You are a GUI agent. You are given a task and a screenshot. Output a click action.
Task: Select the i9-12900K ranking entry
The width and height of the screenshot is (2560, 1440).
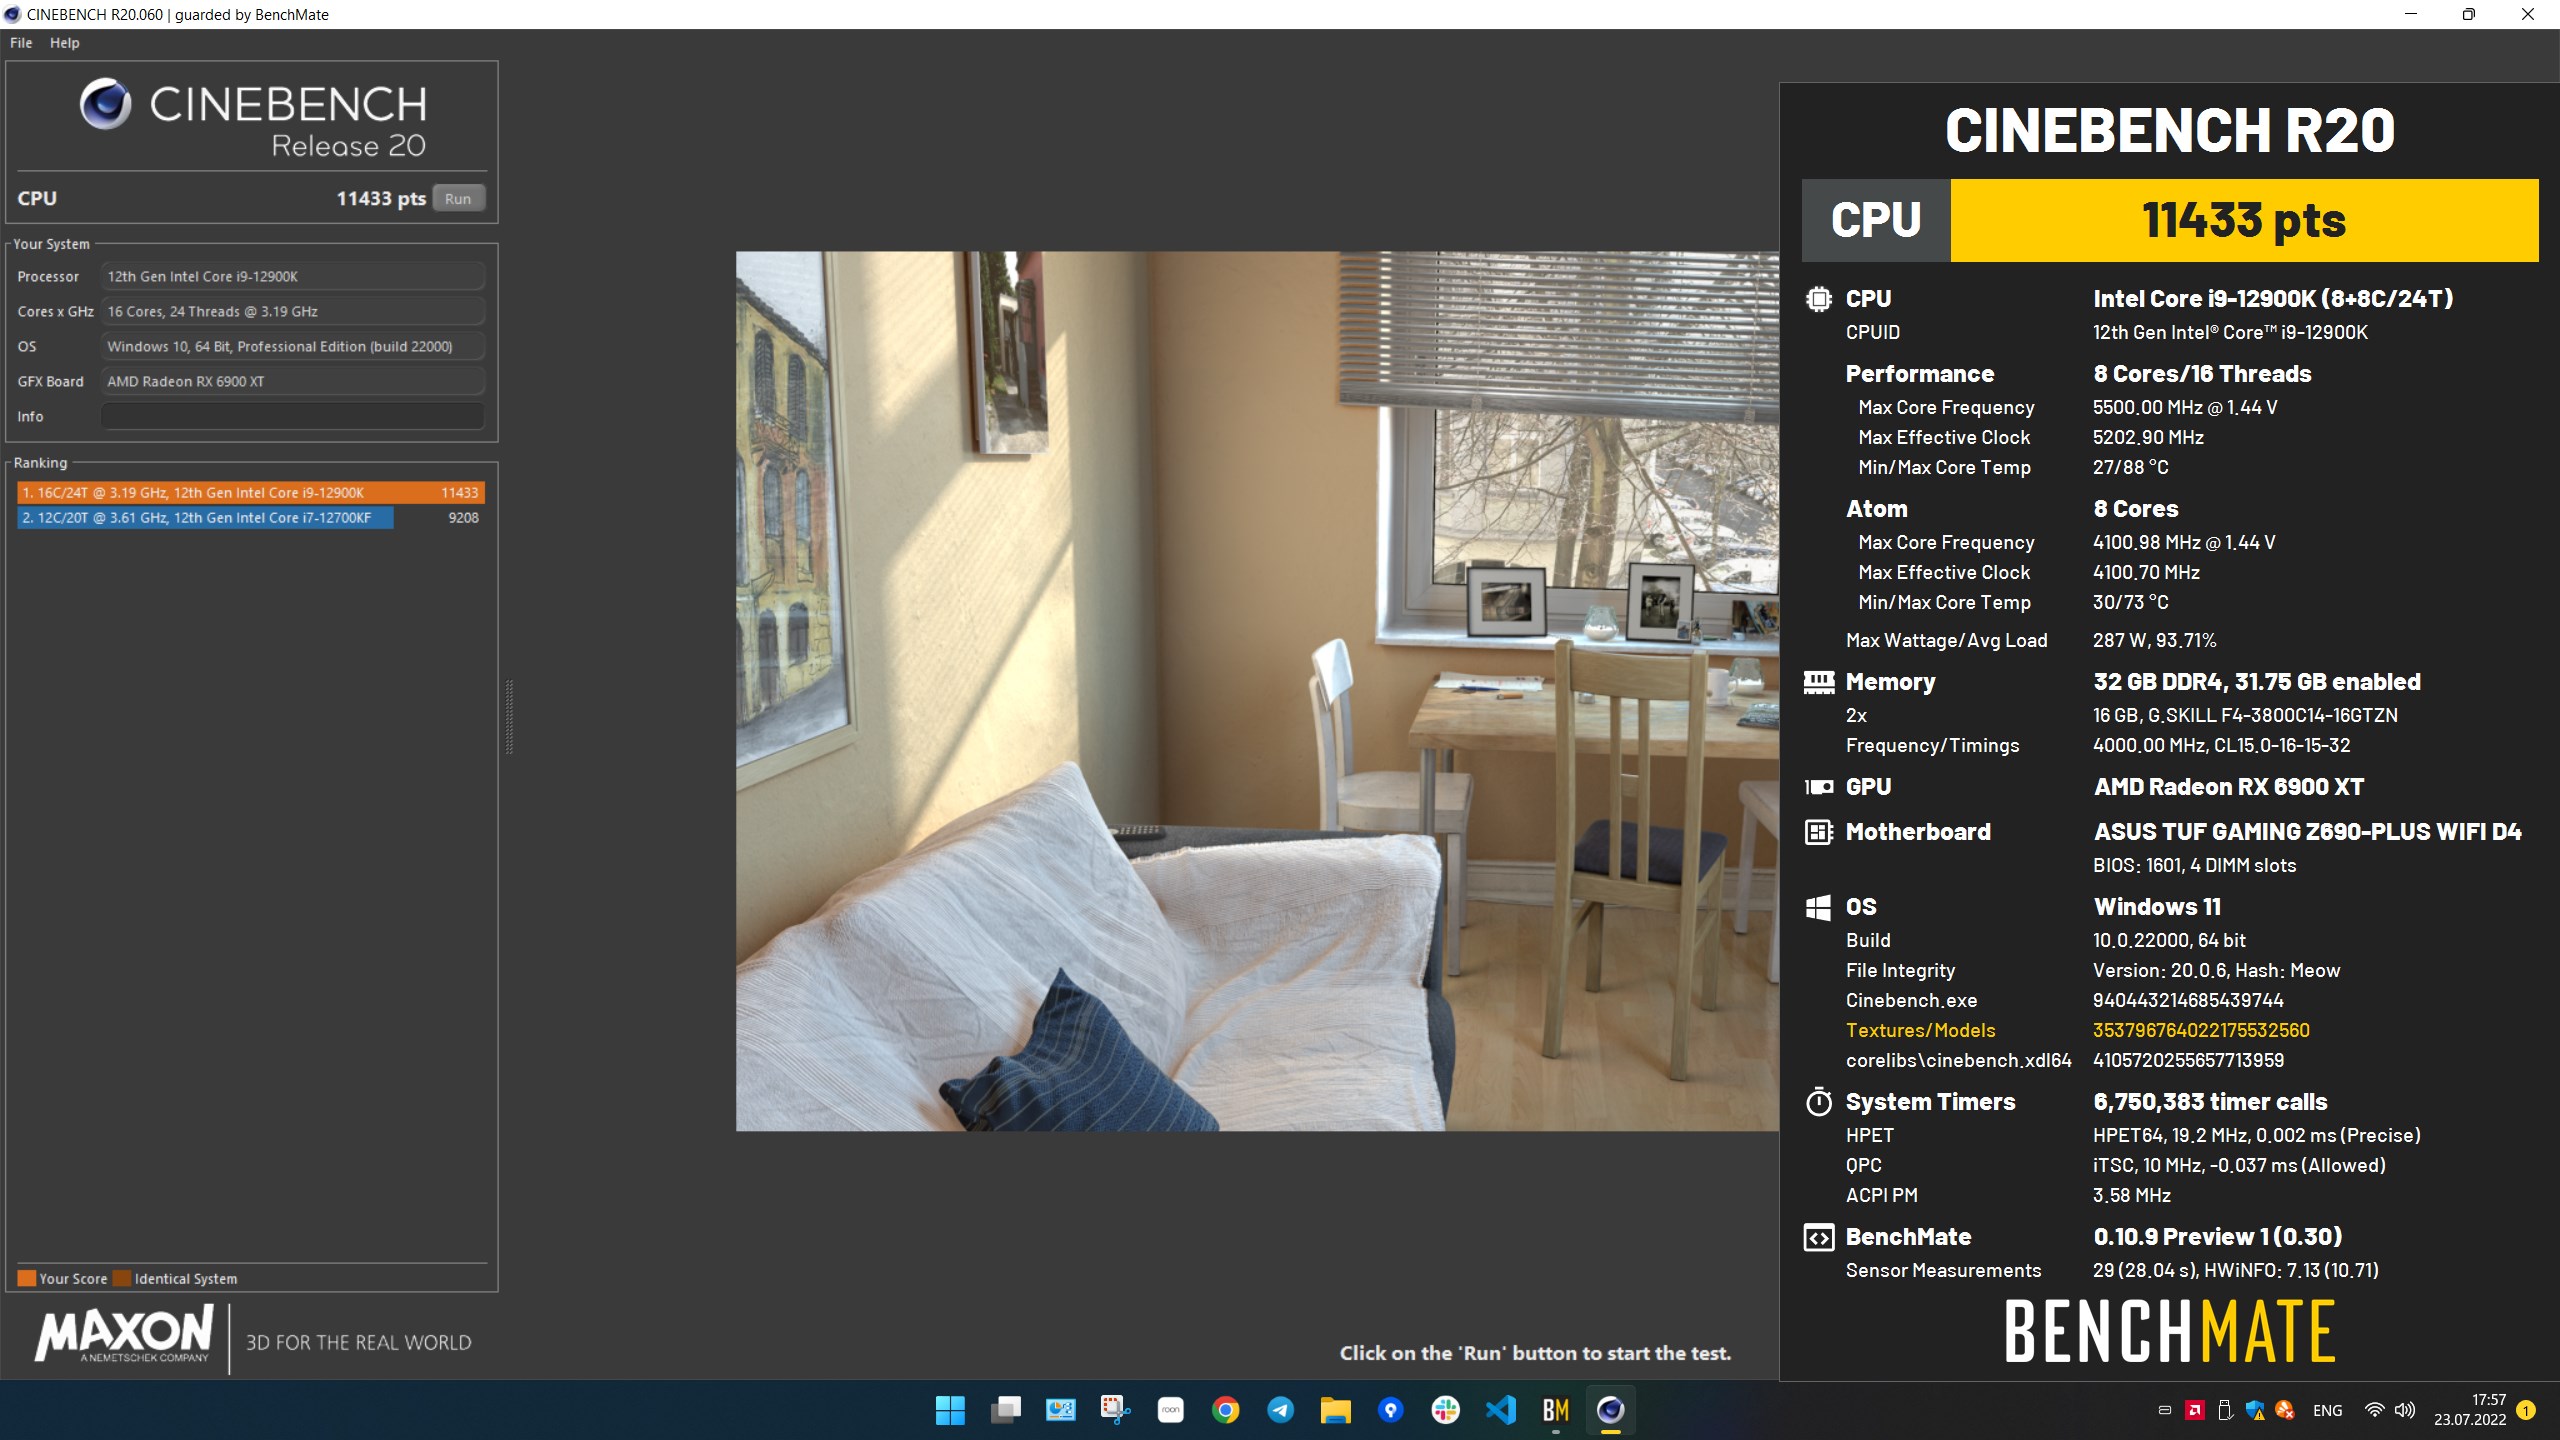(251, 492)
